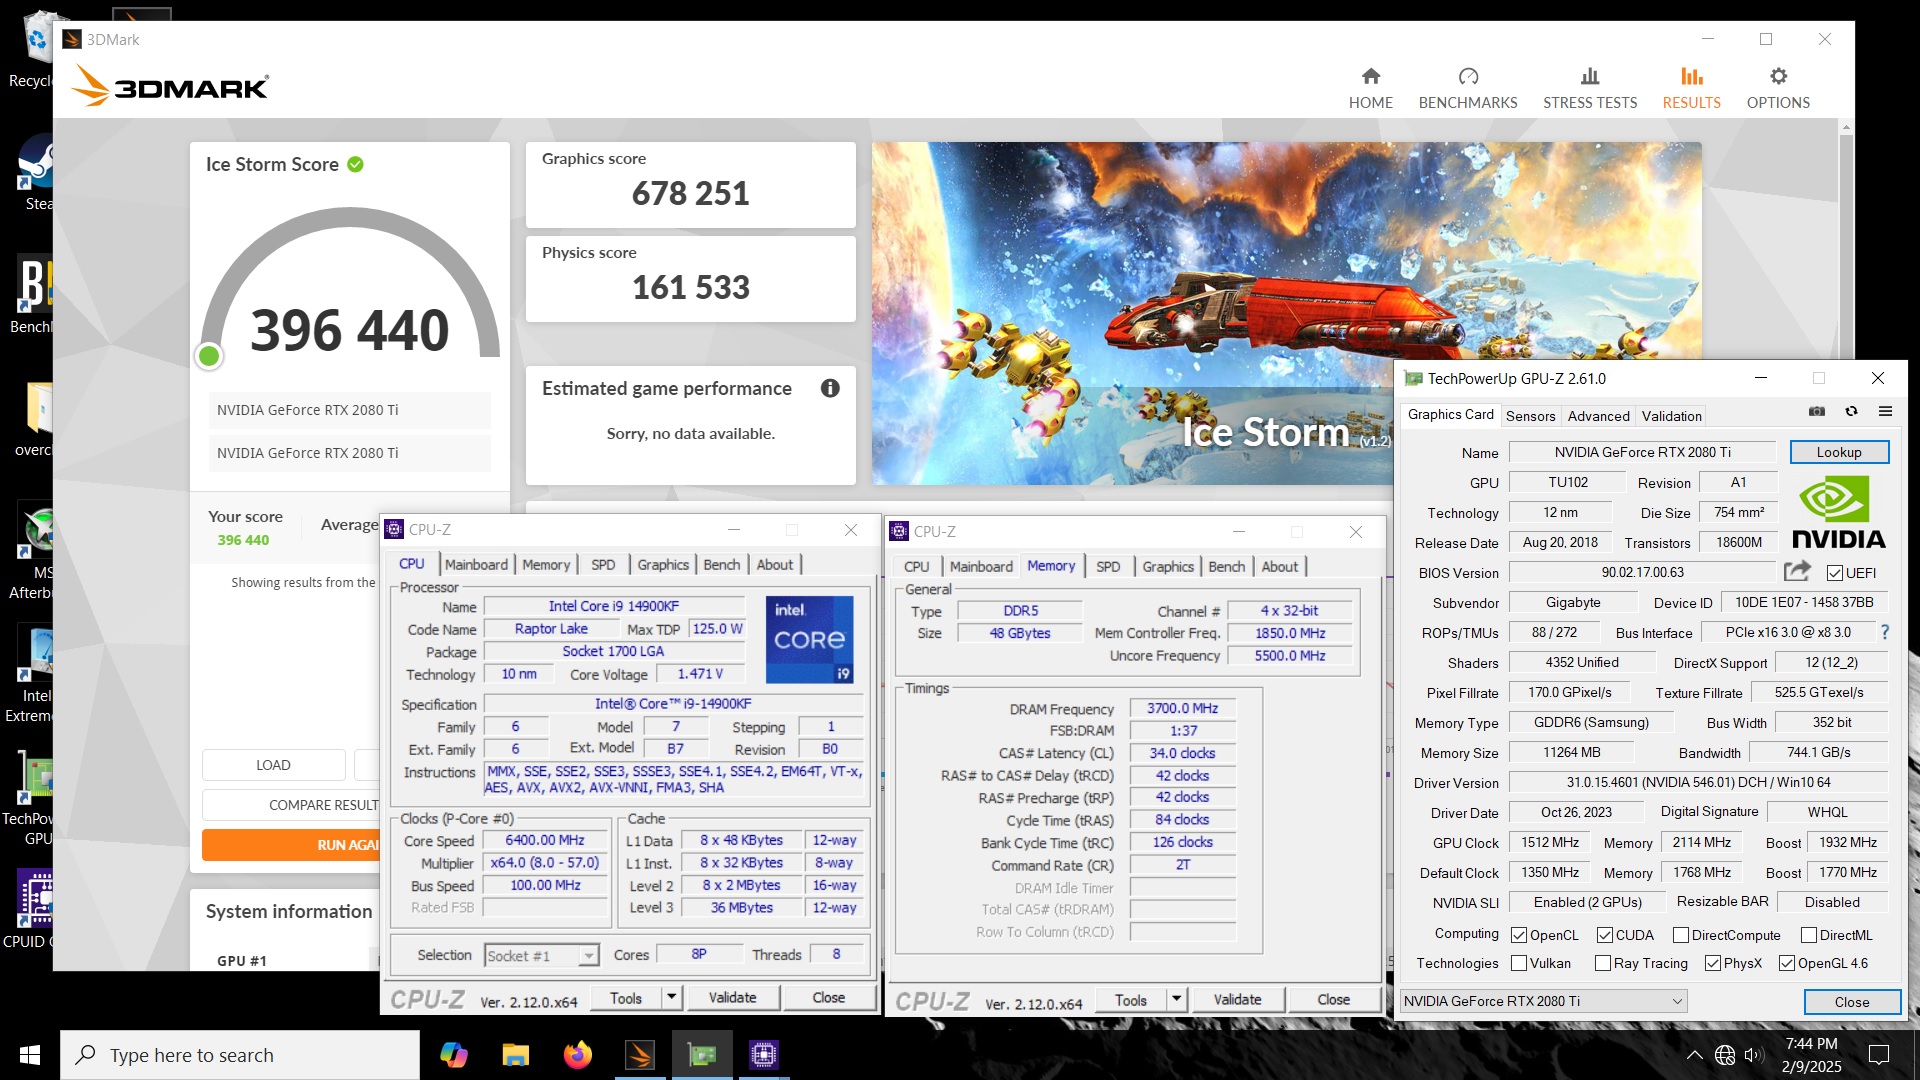Screen dimensions: 1920x1080
Task: Click the Intel Core i9 logo in CPU-Z
Action: (x=809, y=639)
